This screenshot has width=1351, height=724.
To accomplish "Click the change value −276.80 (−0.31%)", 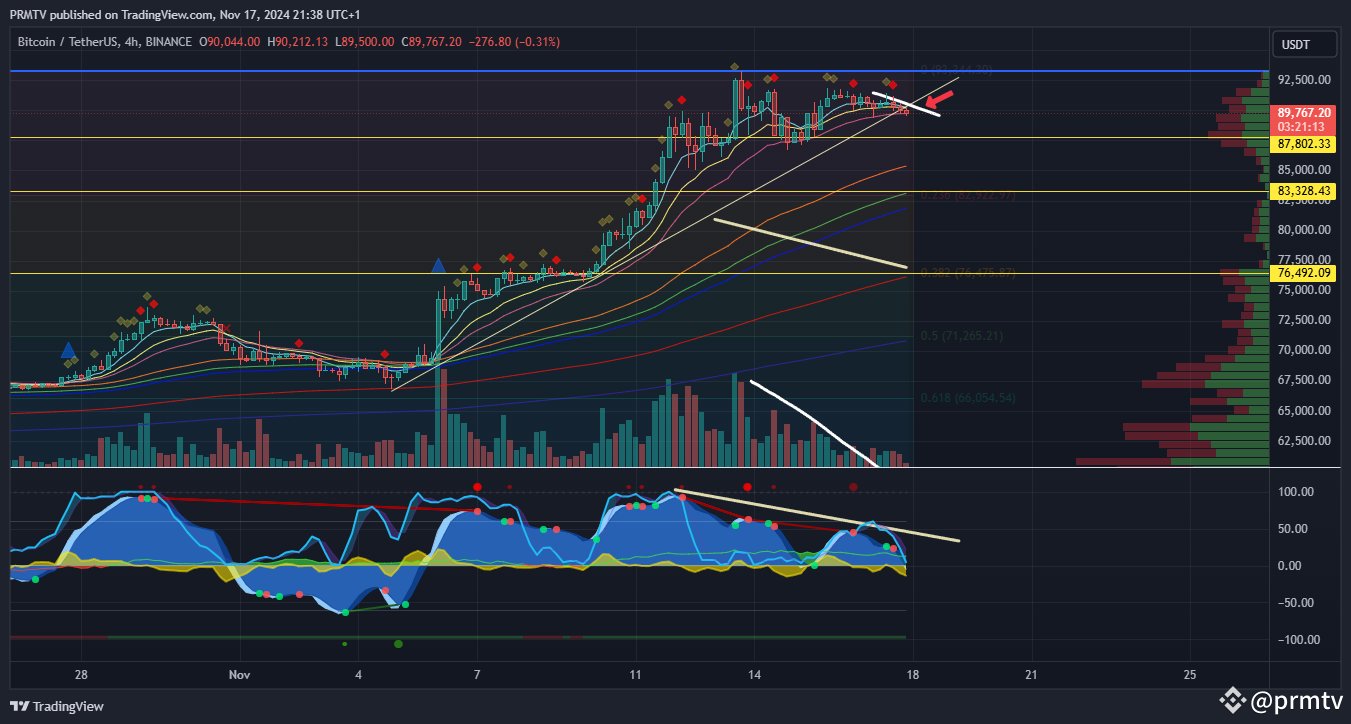I will [514, 42].
